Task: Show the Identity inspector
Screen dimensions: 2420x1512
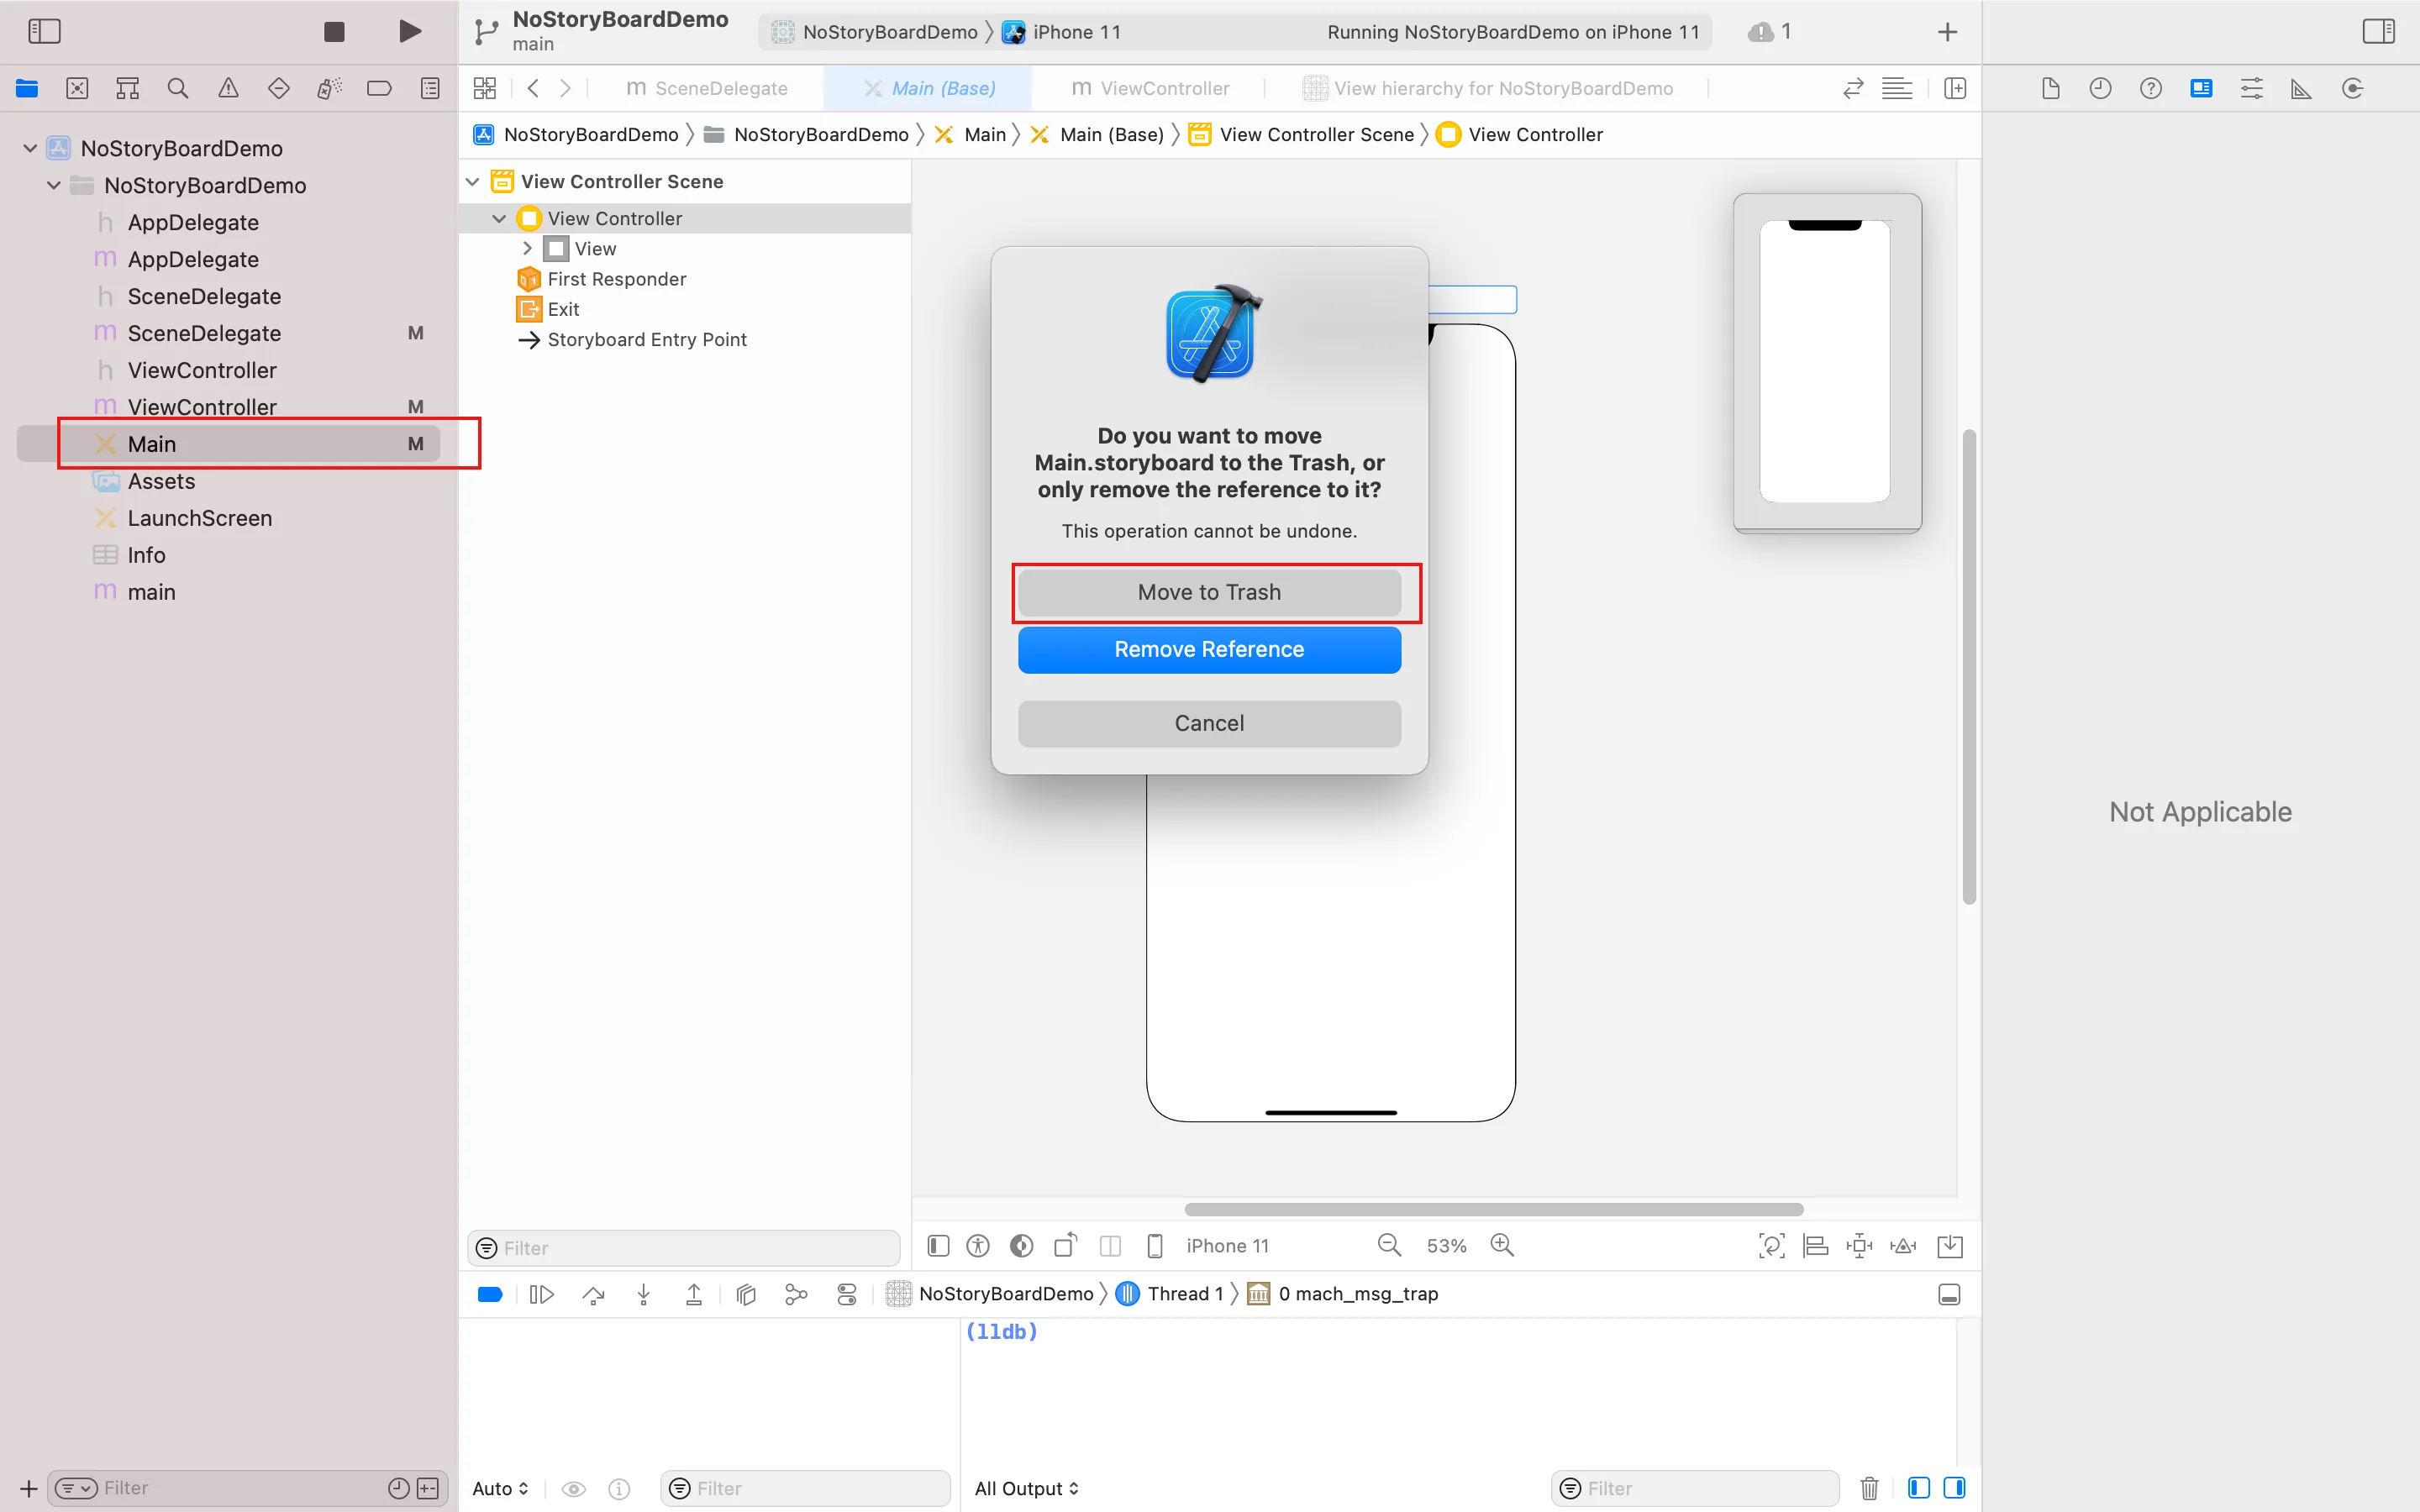Action: (x=2201, y=89)
